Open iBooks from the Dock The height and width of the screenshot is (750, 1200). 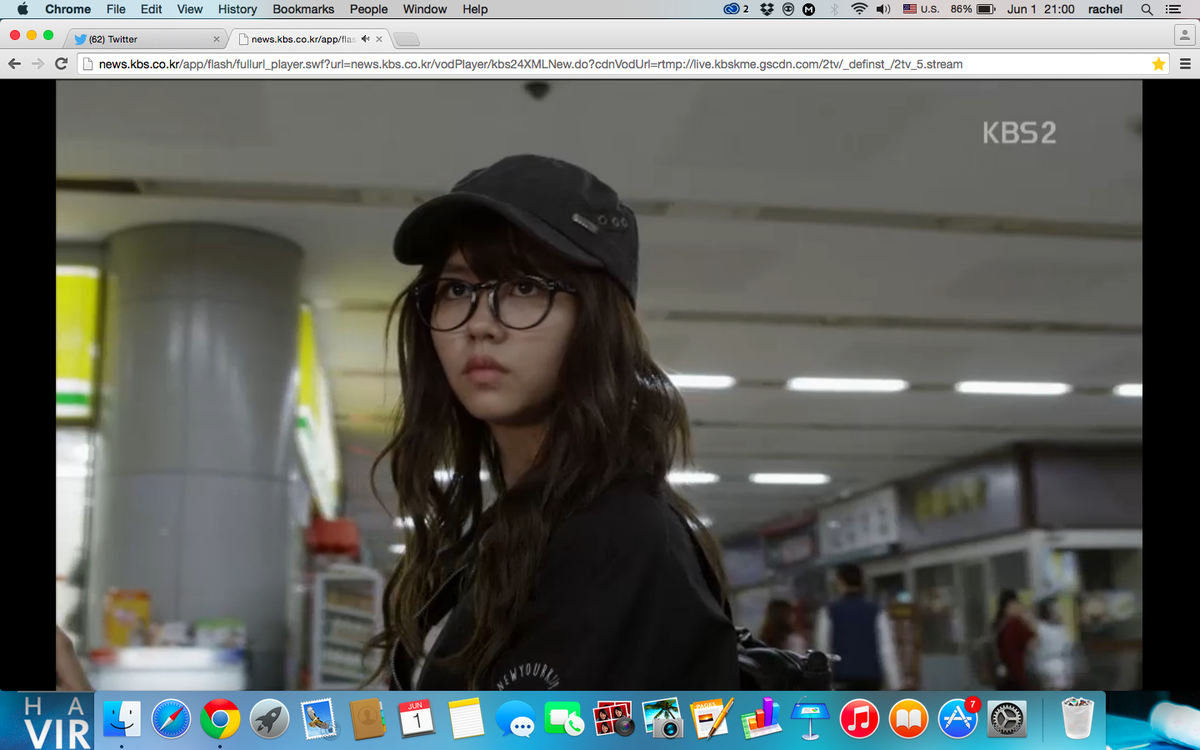click(x=908, y=718)
